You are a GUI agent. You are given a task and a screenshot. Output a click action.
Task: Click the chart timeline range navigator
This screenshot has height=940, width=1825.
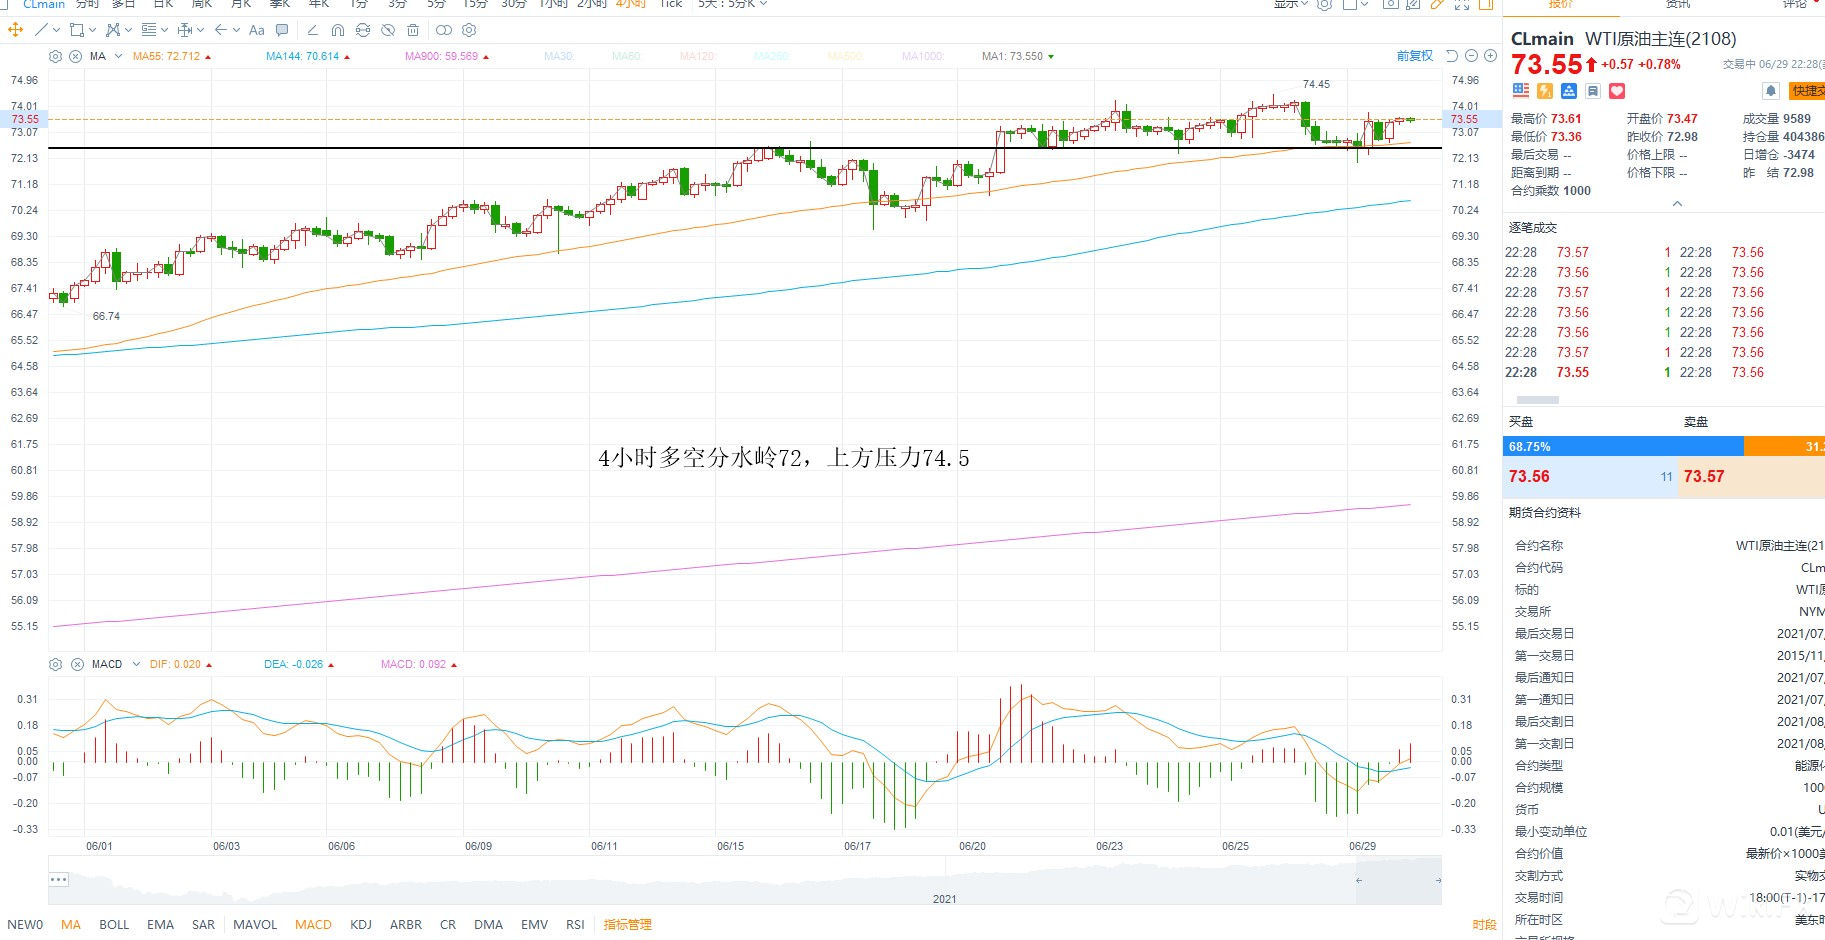pos(744,880)
